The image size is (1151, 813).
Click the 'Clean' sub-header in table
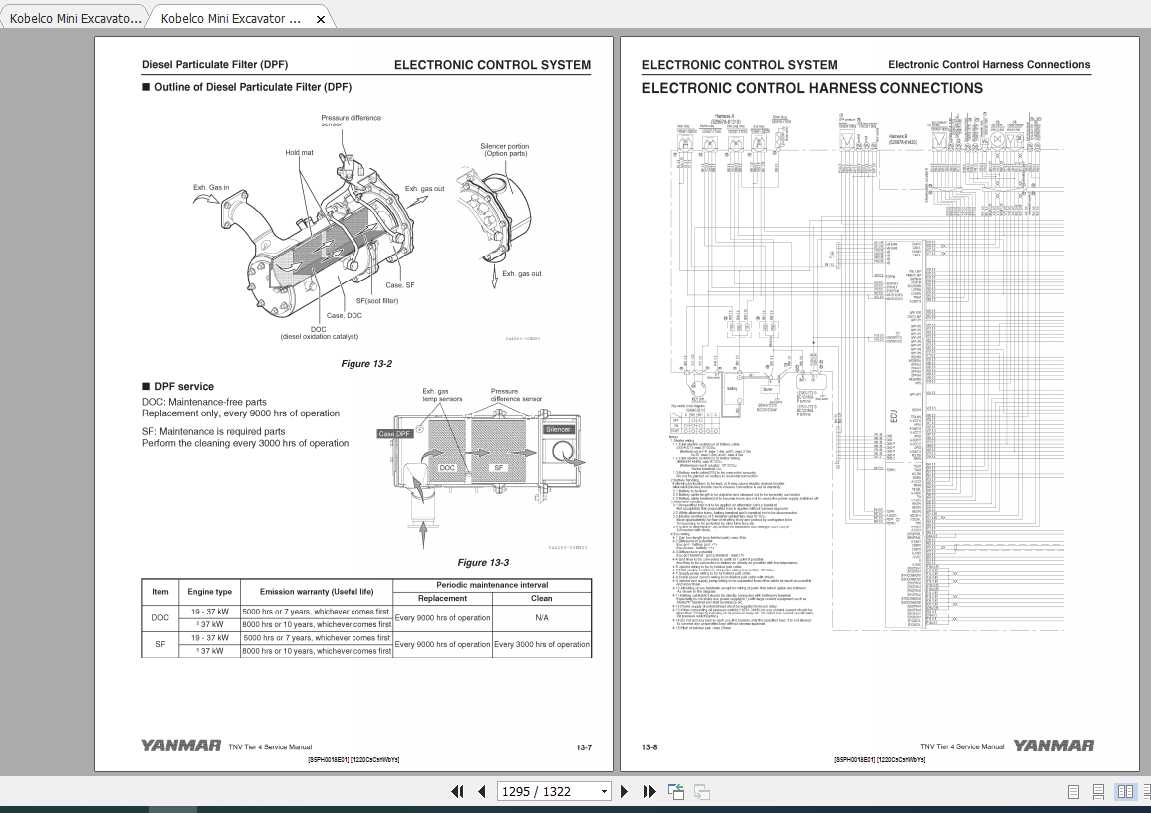click(542, 598)
